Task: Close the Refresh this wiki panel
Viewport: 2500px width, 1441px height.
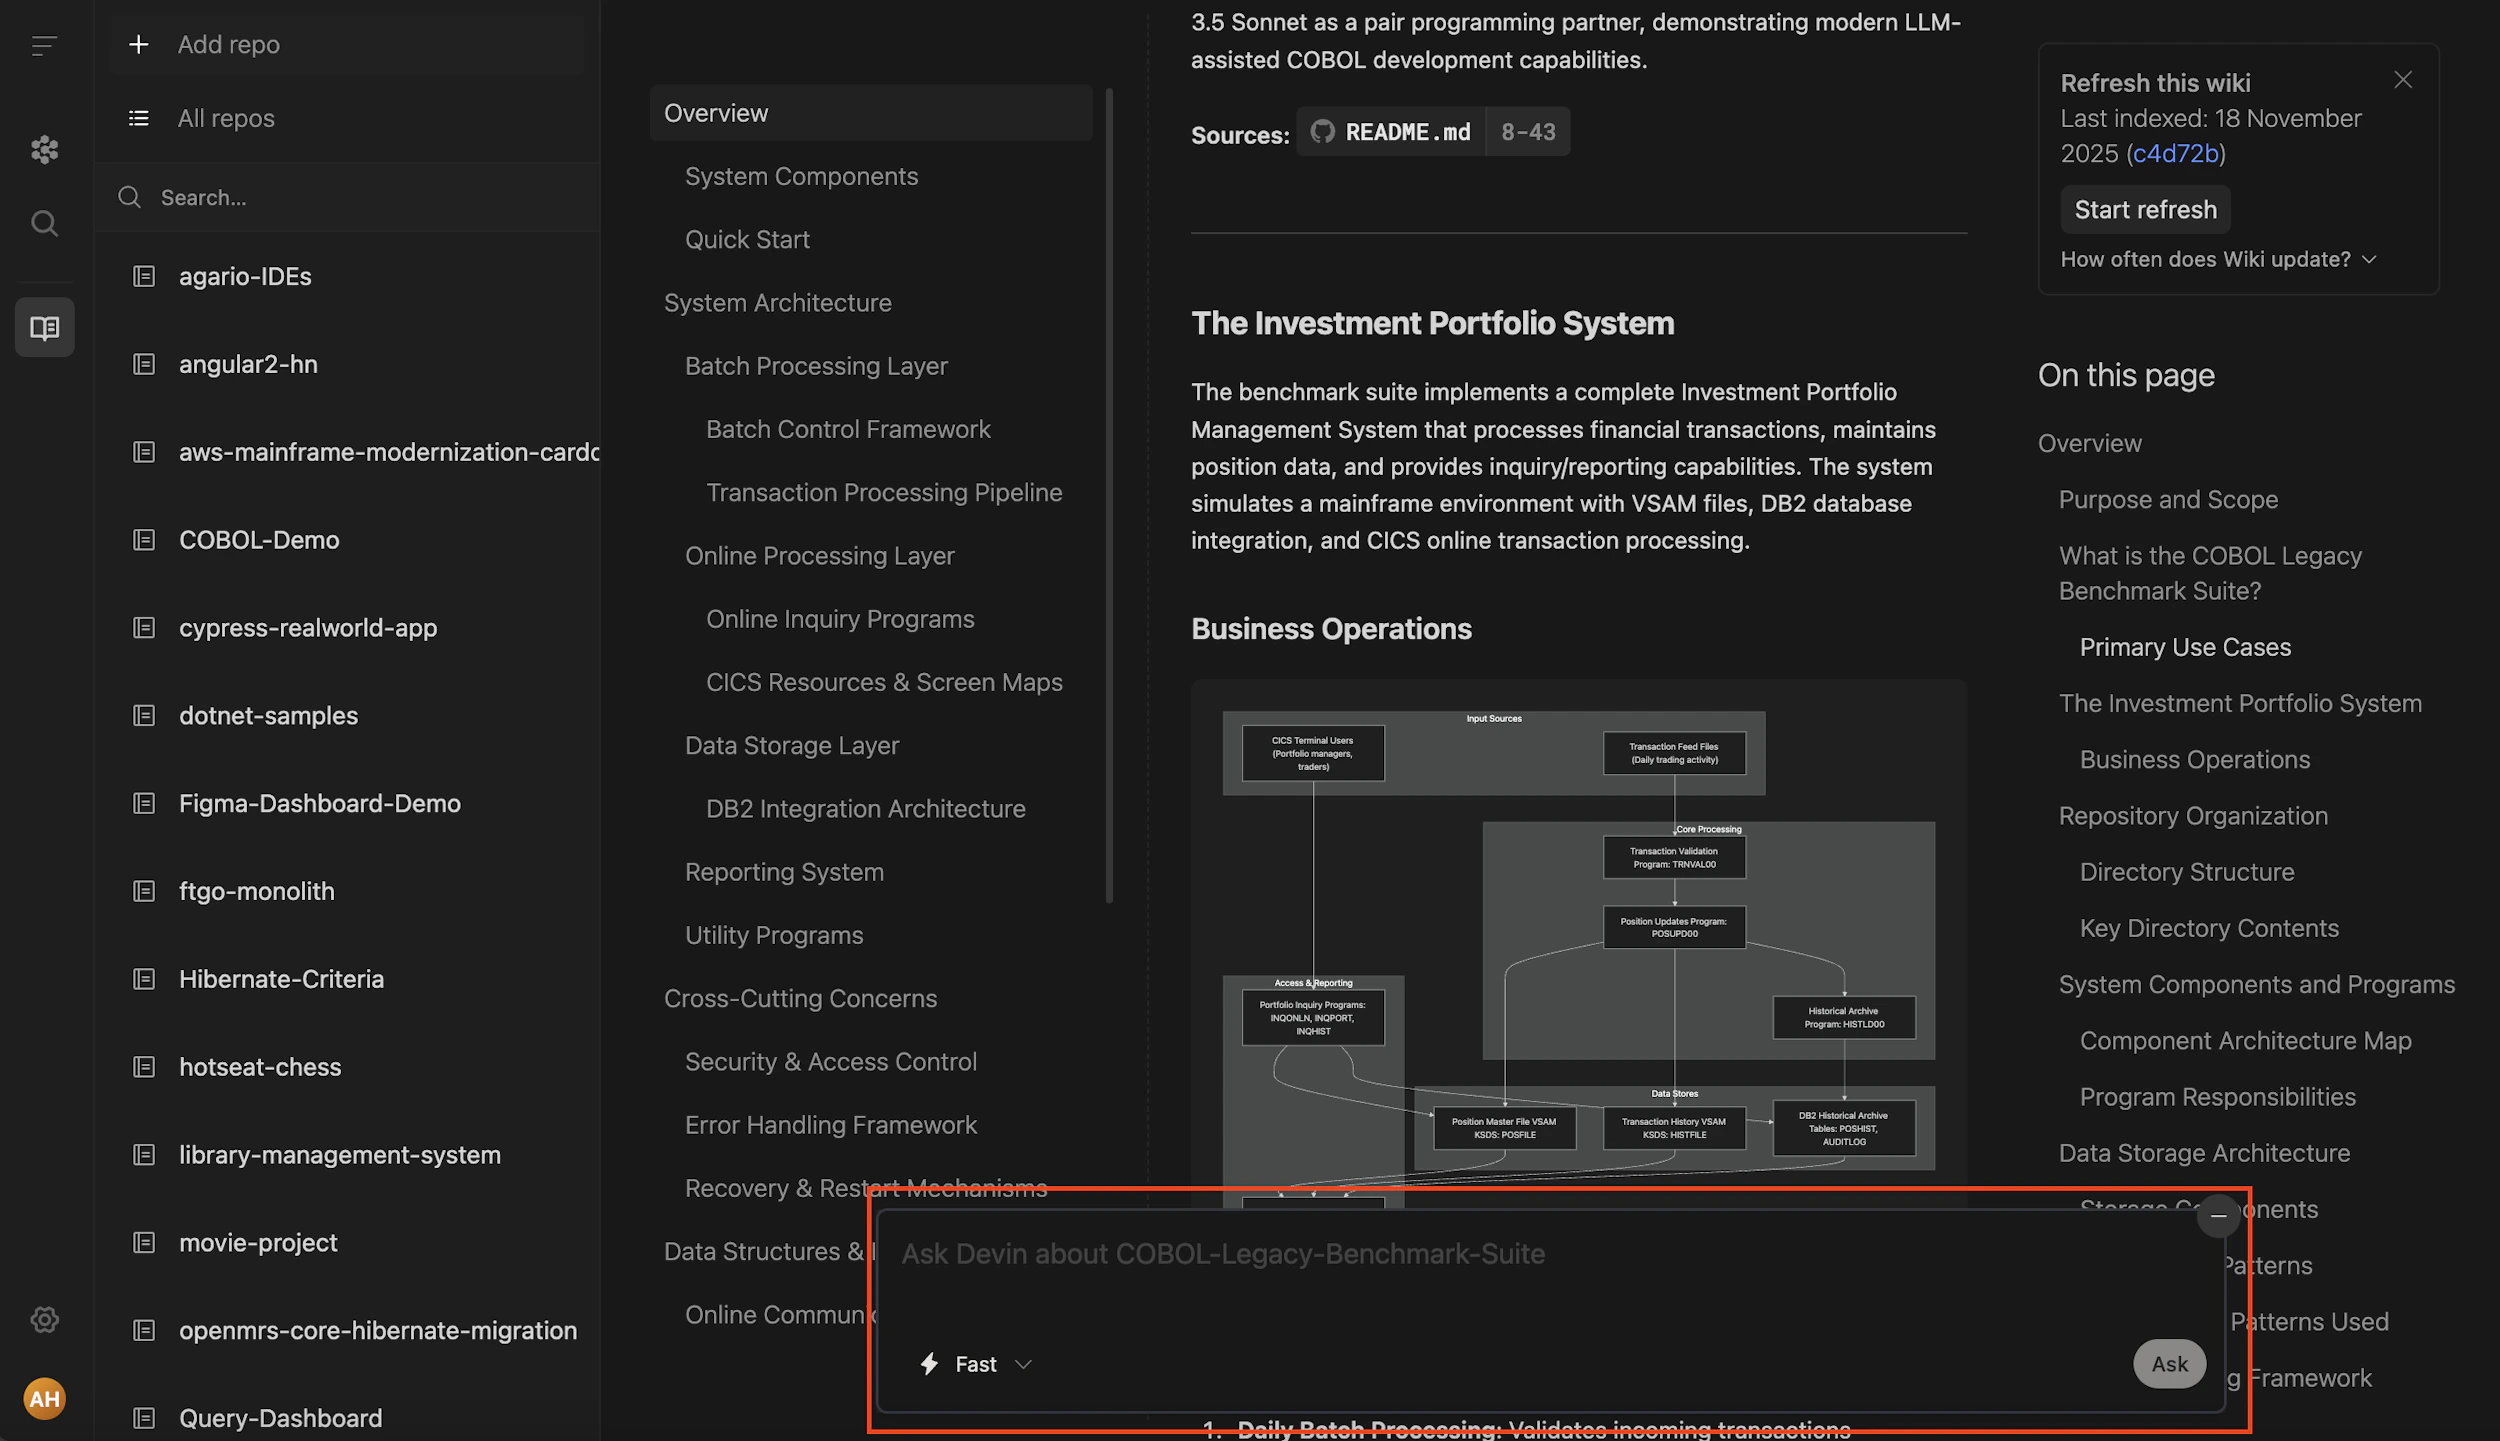Action: click(x=2403, y=80)
